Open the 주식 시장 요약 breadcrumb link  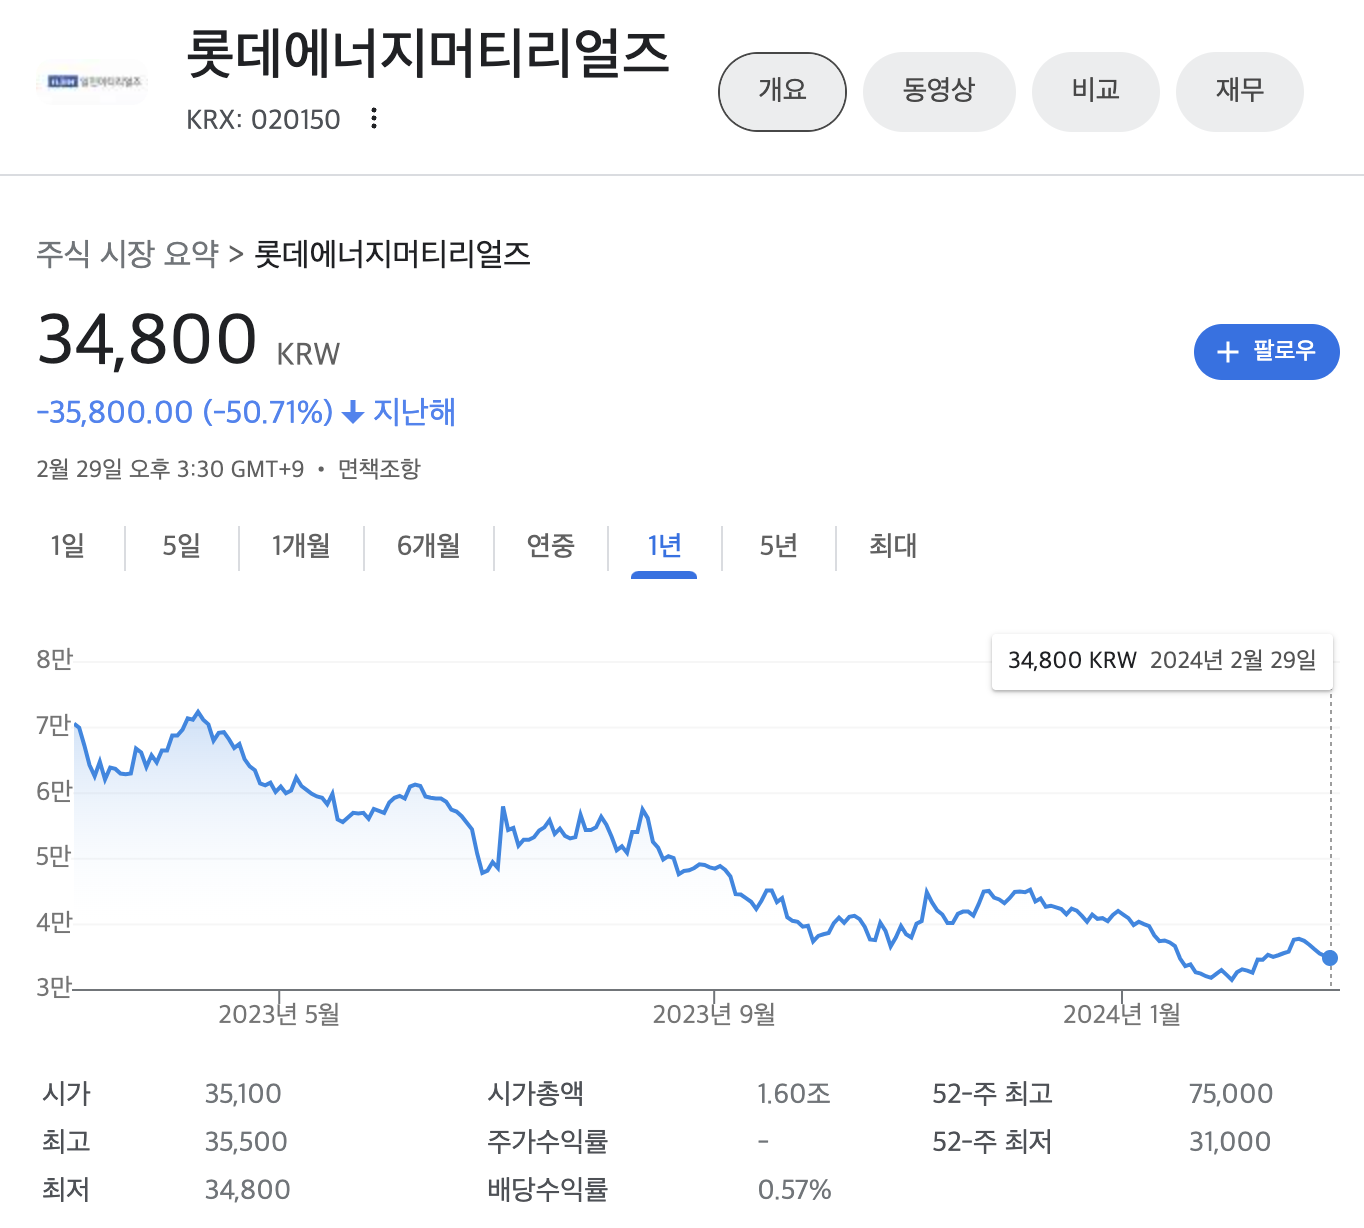coord(128,254)
